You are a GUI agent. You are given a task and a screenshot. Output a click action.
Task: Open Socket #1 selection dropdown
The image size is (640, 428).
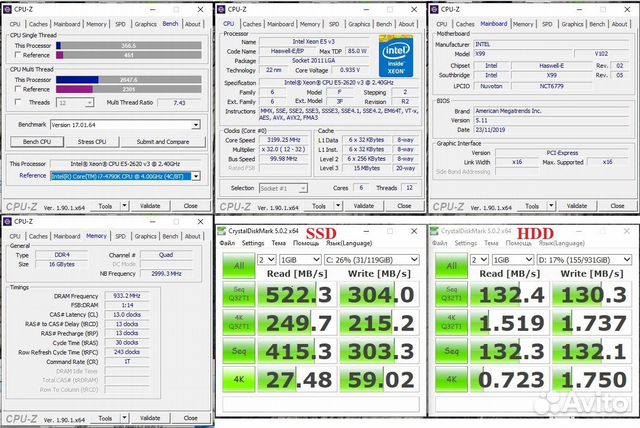(283, 188)
